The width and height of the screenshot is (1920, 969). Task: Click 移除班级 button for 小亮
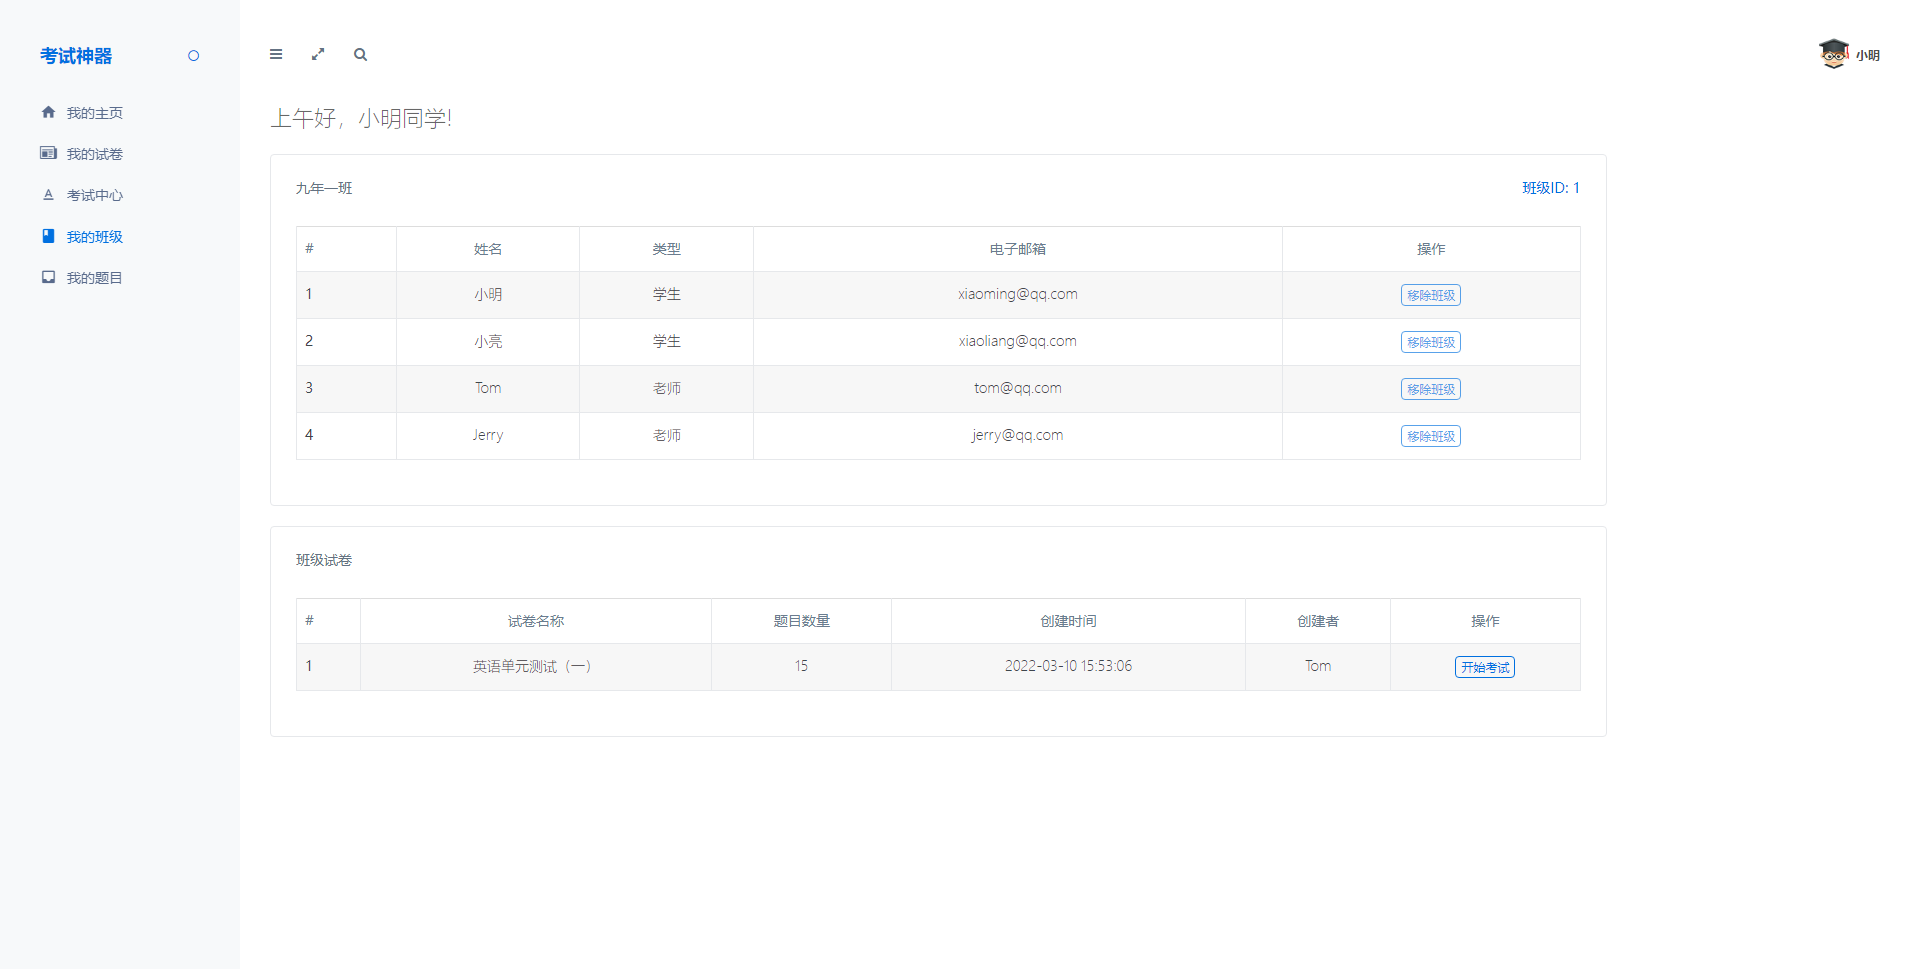coord(1431,342)
